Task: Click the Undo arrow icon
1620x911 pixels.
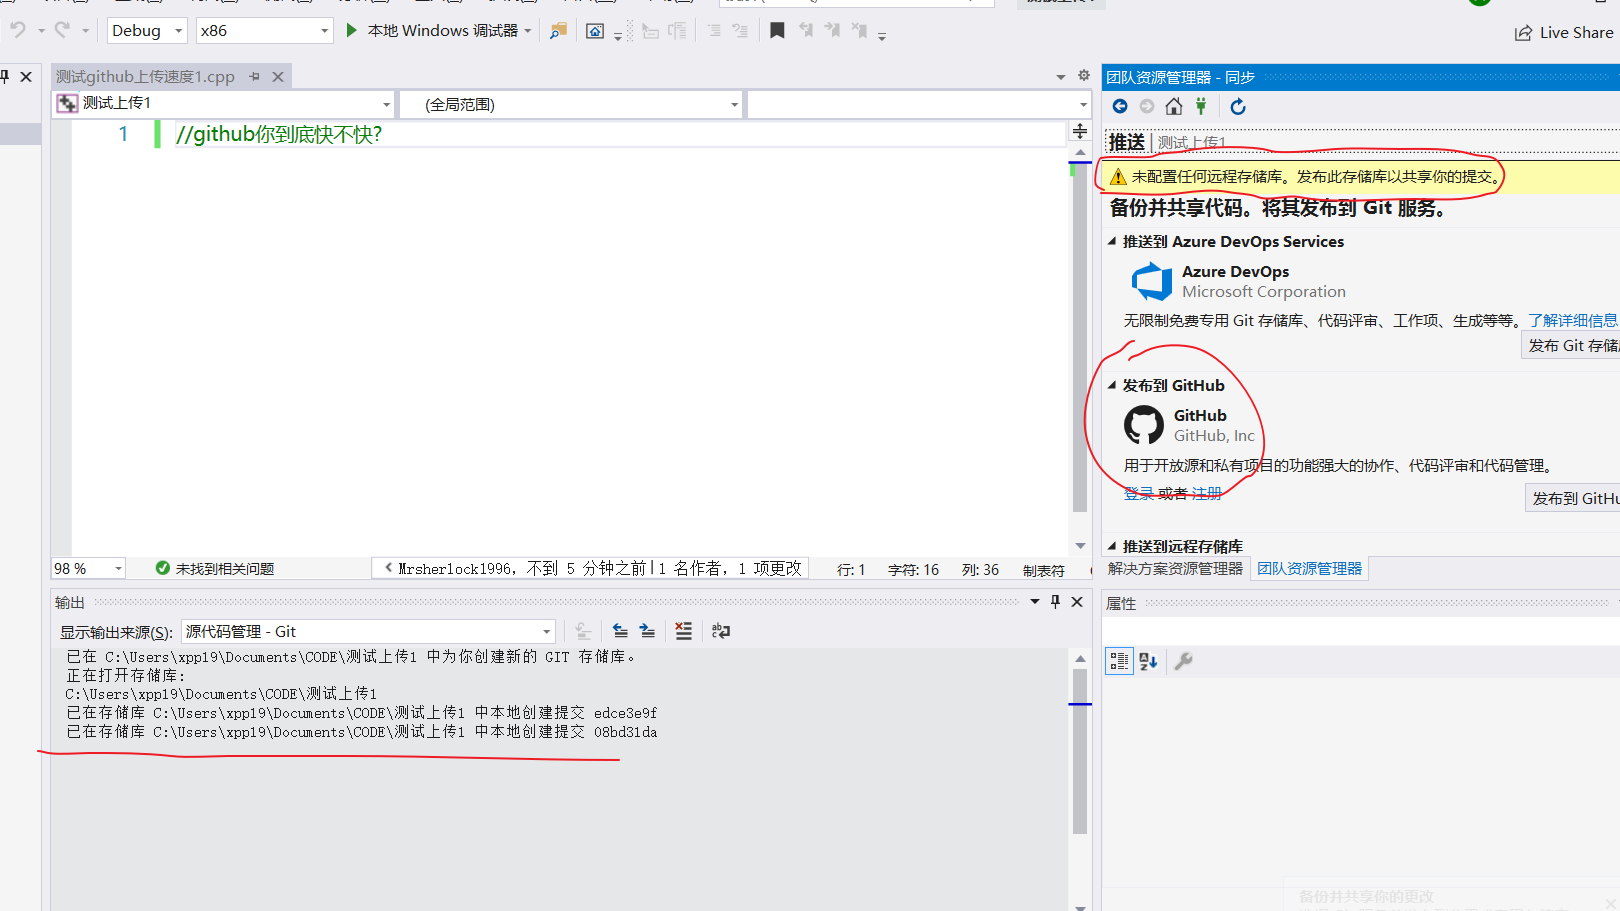Action: tap(17, 30)
